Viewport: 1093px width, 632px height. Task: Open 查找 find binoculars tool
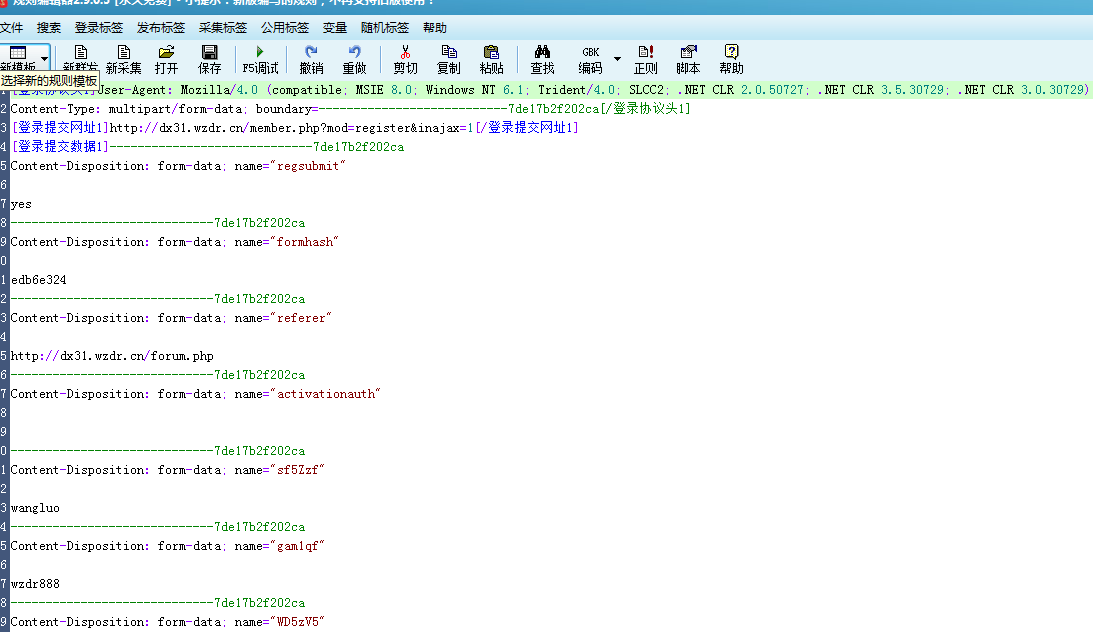tap(542, 59)
